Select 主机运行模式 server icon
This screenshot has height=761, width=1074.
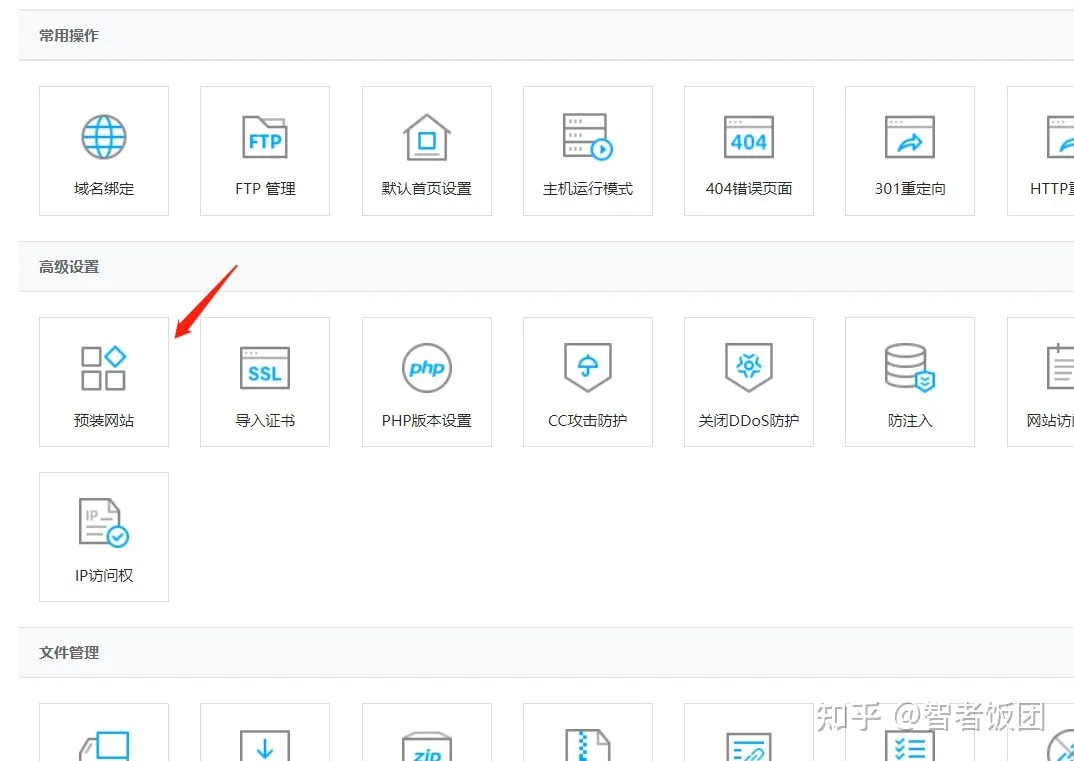coord(587,138)
